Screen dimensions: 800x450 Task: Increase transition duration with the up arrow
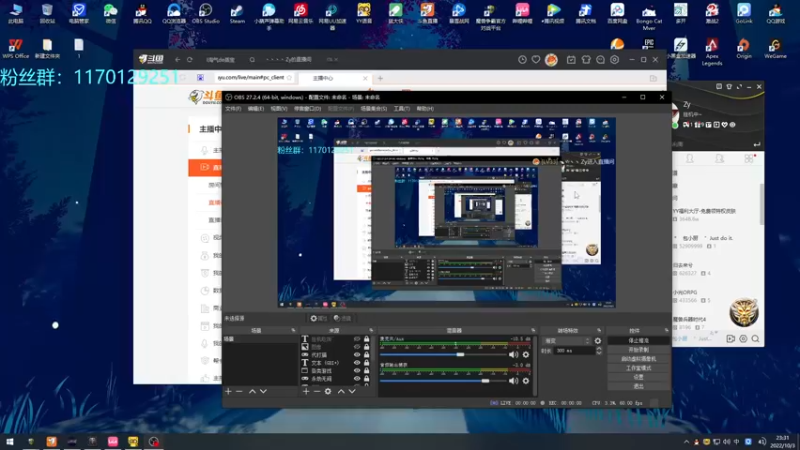(599, 349)
